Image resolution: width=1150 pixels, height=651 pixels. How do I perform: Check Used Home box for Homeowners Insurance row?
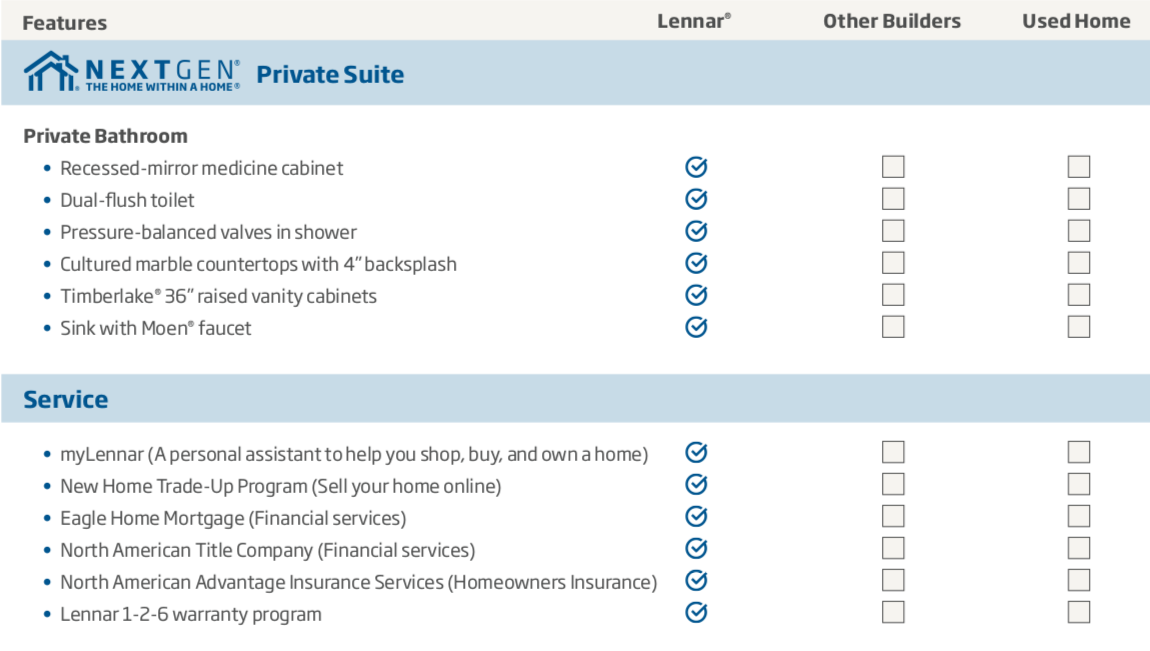[x=1078, y=581]
